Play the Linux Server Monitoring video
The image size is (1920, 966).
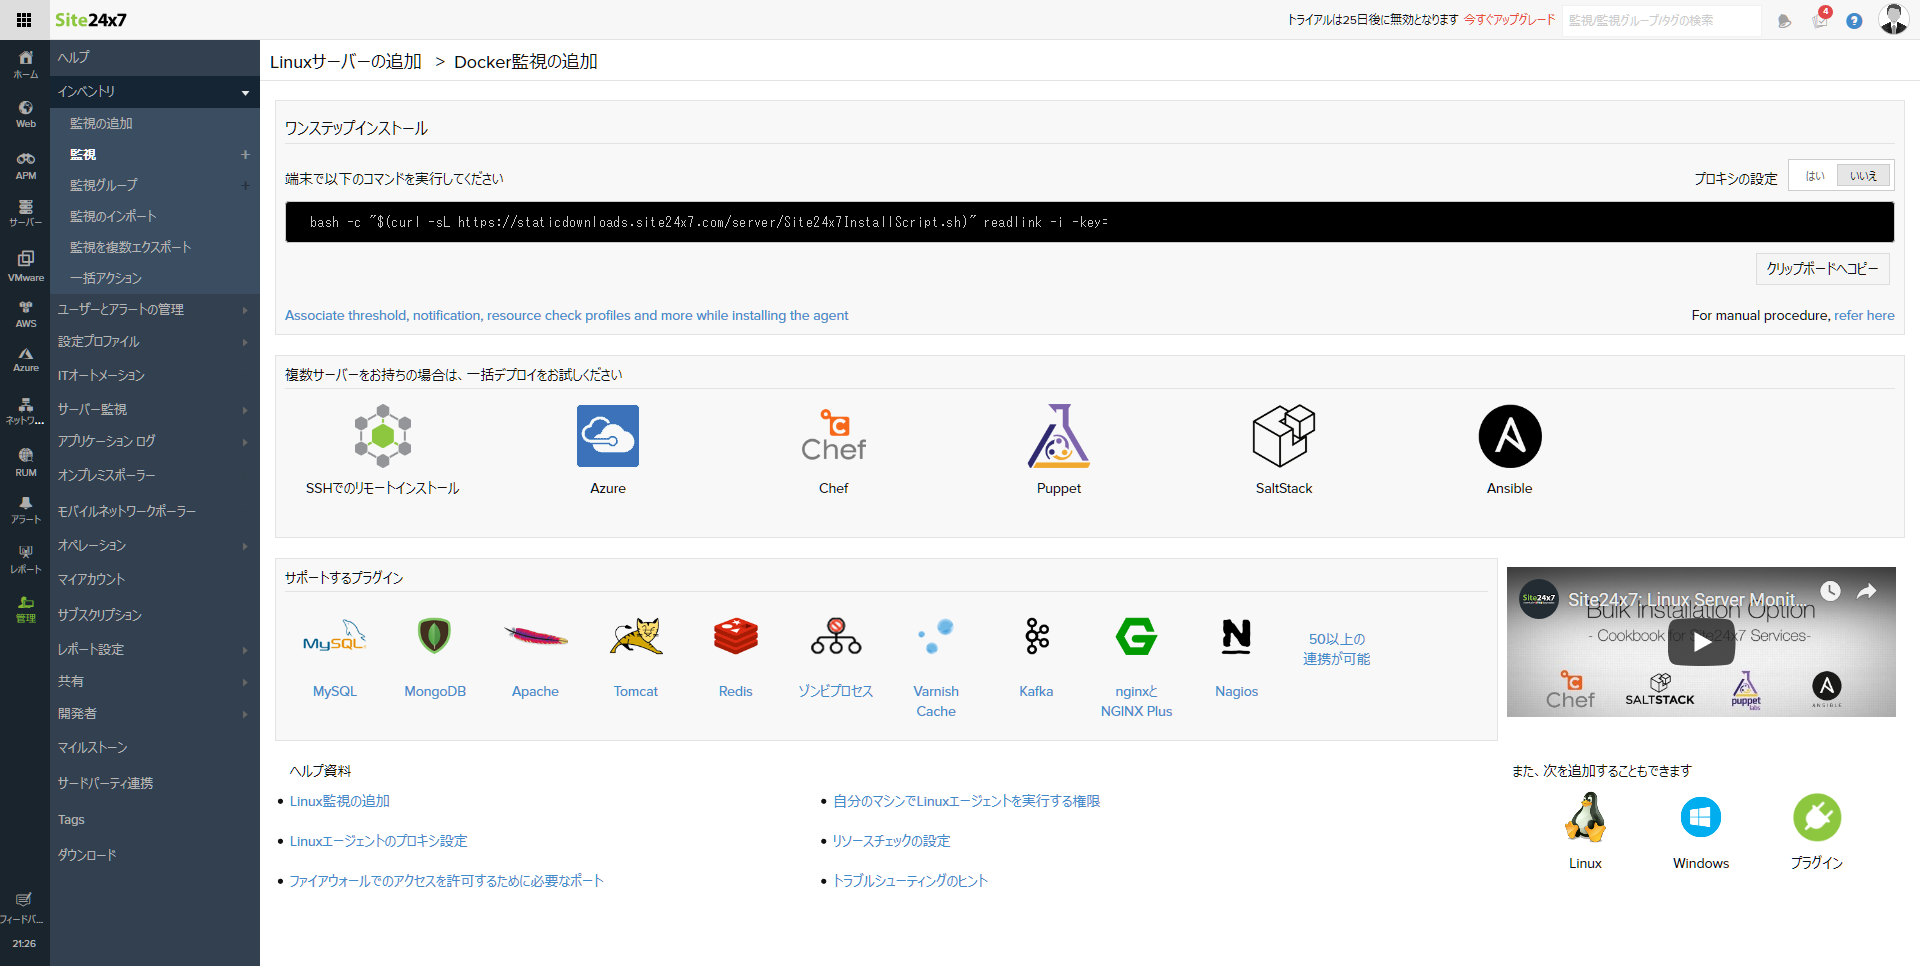coord(1700,641)
